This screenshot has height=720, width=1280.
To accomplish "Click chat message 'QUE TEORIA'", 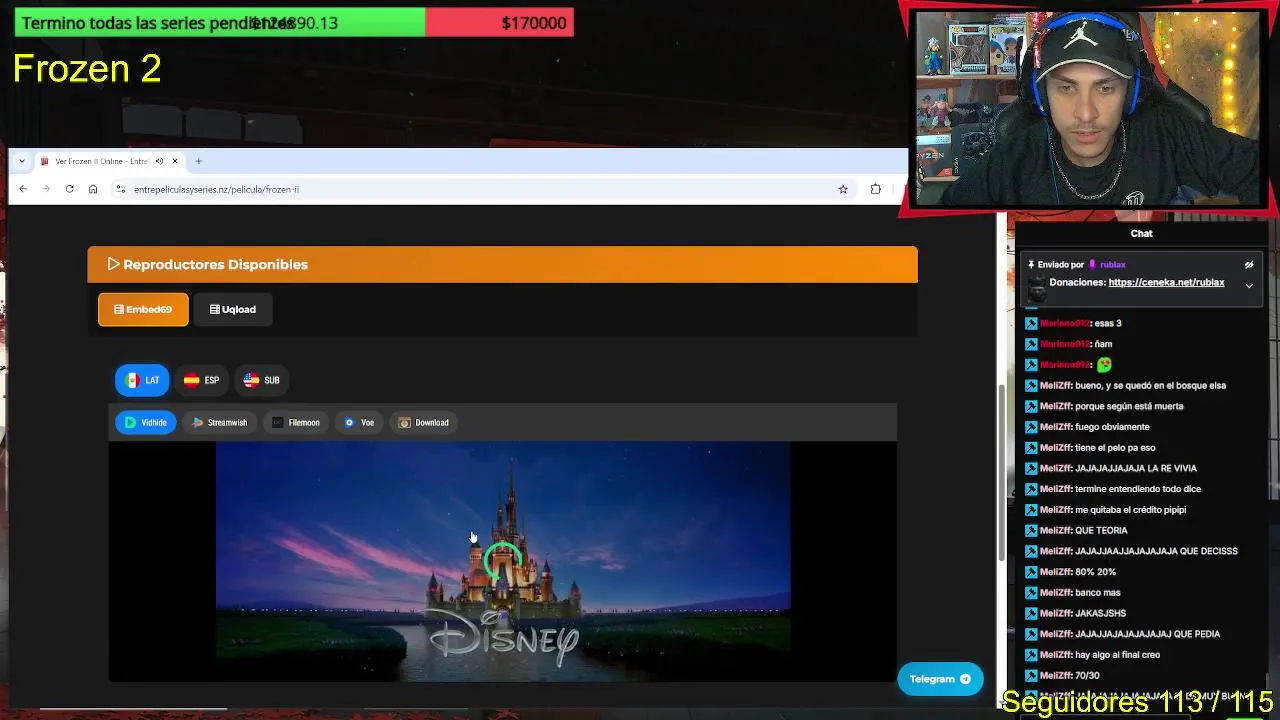I will pos(1101,531).
